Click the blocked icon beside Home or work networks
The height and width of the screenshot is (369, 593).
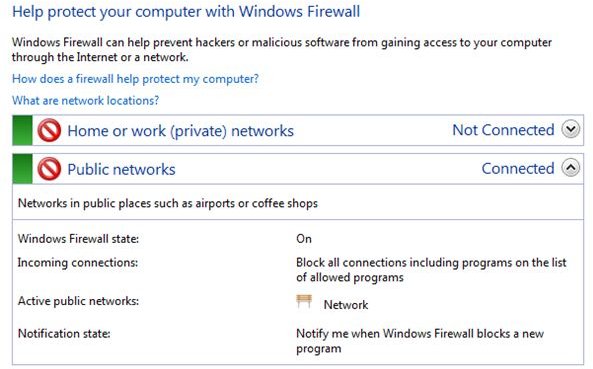coord(49,130)
